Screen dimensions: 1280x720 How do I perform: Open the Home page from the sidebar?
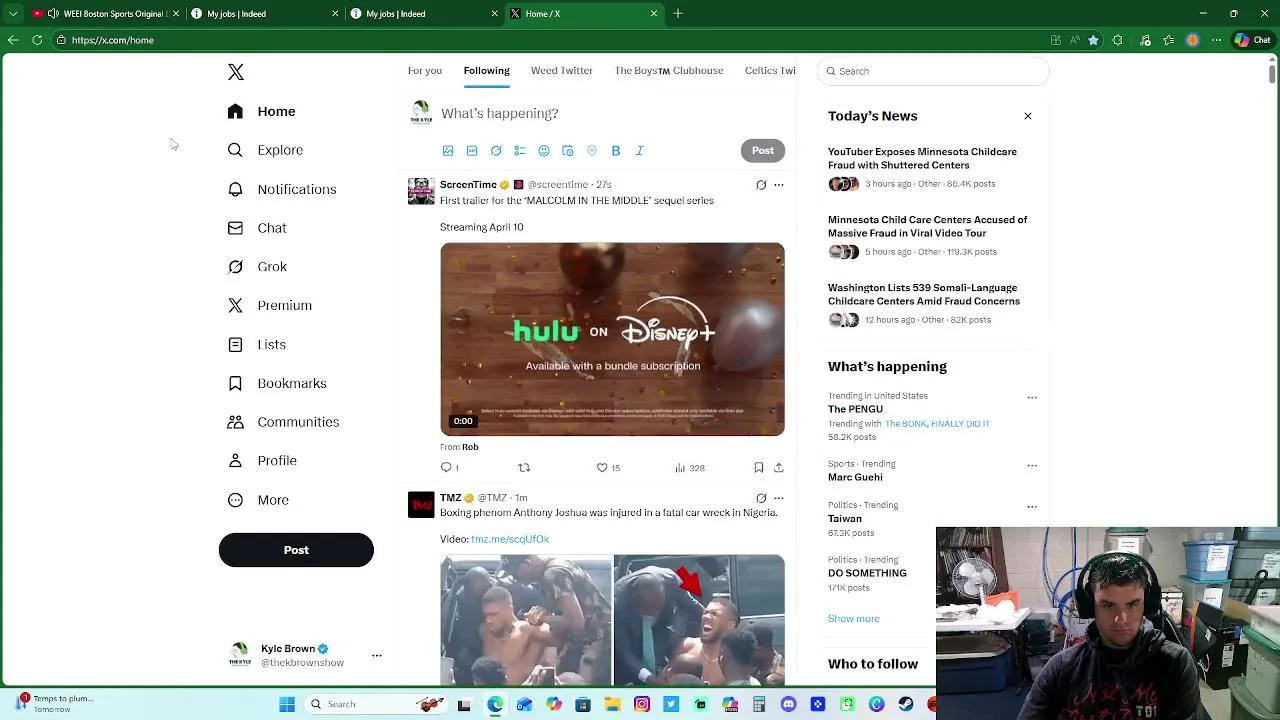261,111
